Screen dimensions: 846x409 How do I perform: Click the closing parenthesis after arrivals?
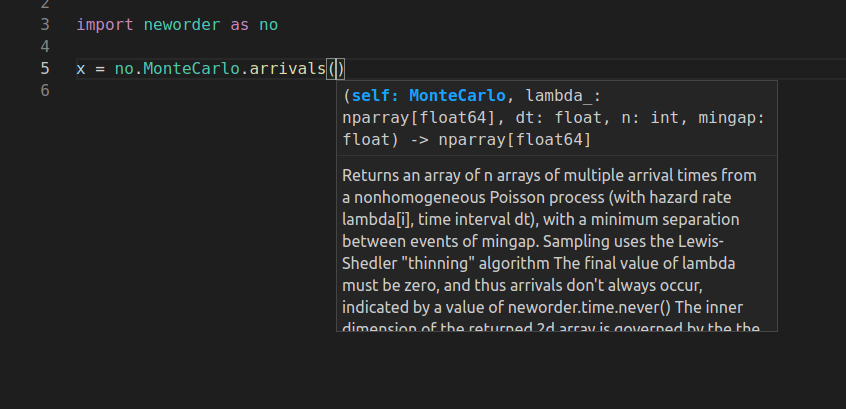coord(341,69)
